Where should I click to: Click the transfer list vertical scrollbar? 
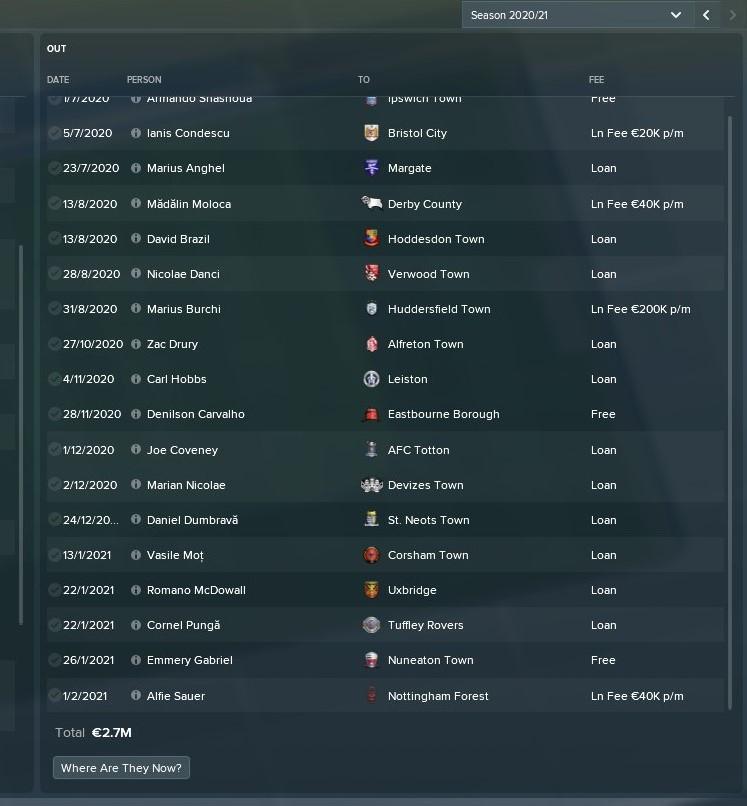(730, 413)
